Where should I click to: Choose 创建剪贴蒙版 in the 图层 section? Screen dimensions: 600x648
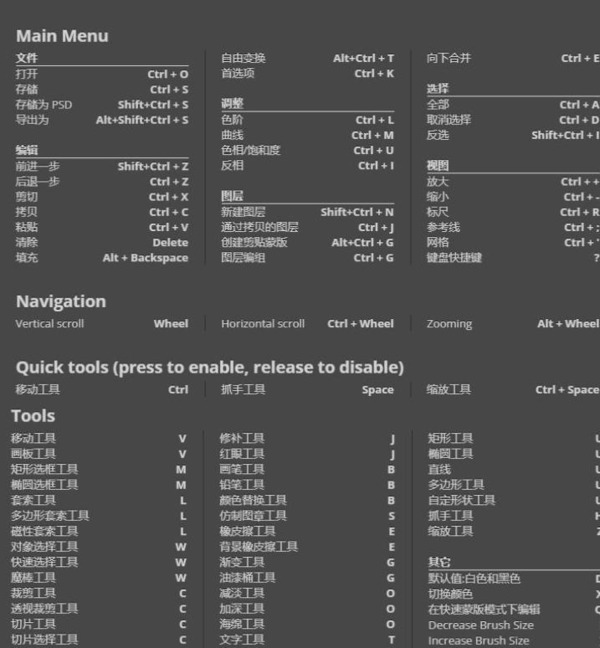click(254, 242)
